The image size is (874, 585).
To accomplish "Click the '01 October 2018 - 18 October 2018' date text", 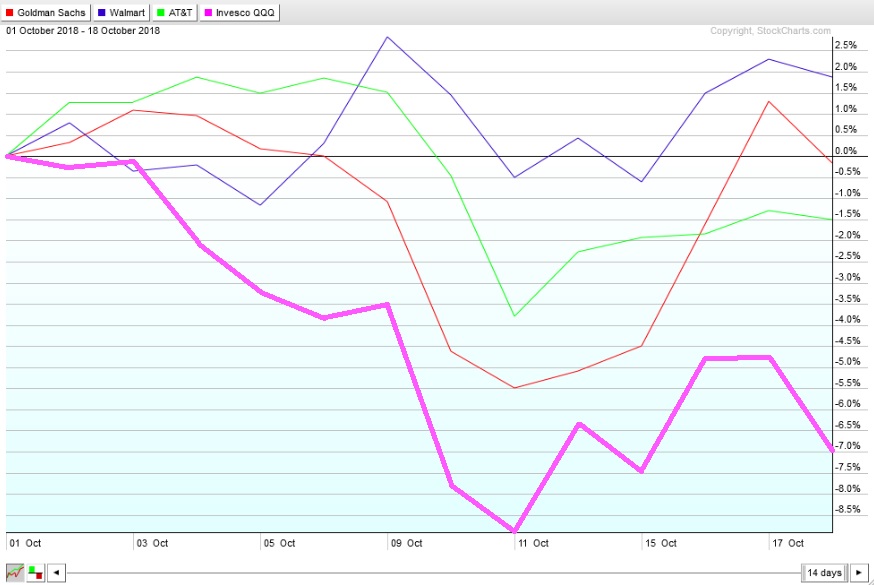I will [x=83, y=31].
